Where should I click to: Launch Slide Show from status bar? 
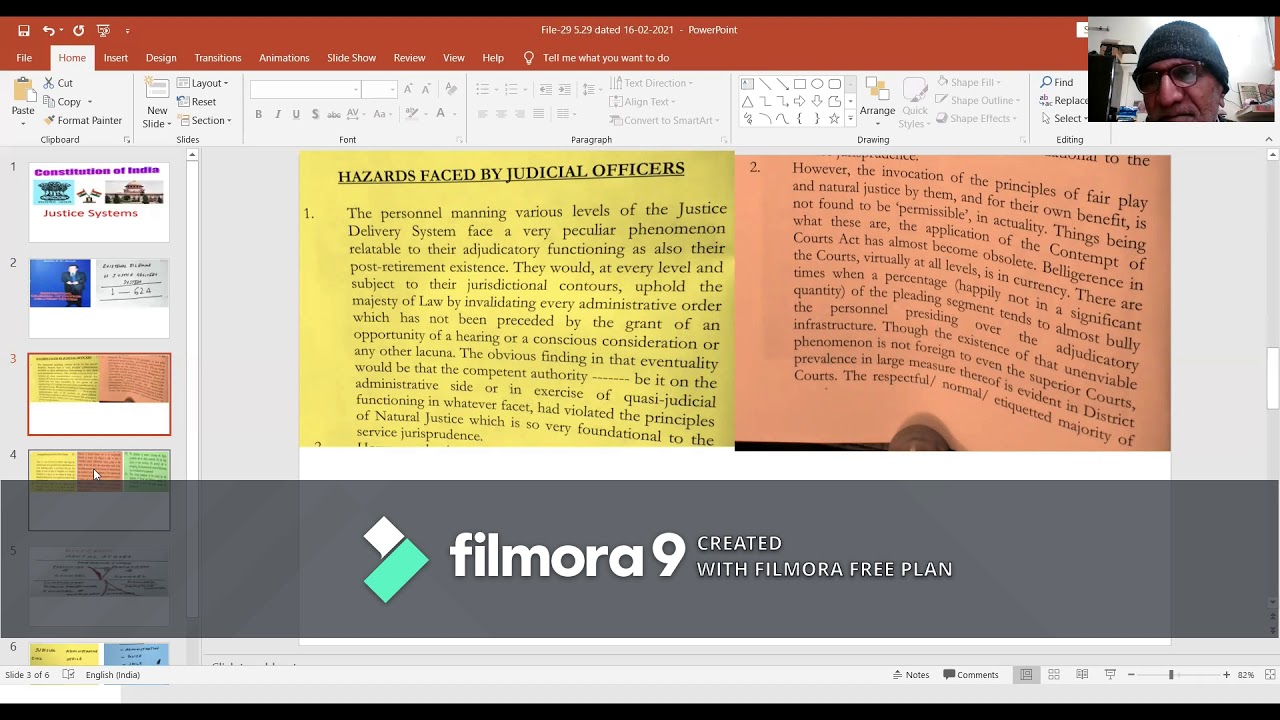tap(1110, 675)
